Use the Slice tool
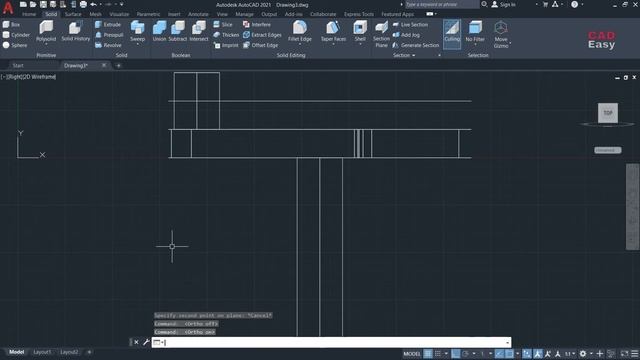The width and height of the screenshot is (640, 360). pyautogui.click(x=223, y=24)
